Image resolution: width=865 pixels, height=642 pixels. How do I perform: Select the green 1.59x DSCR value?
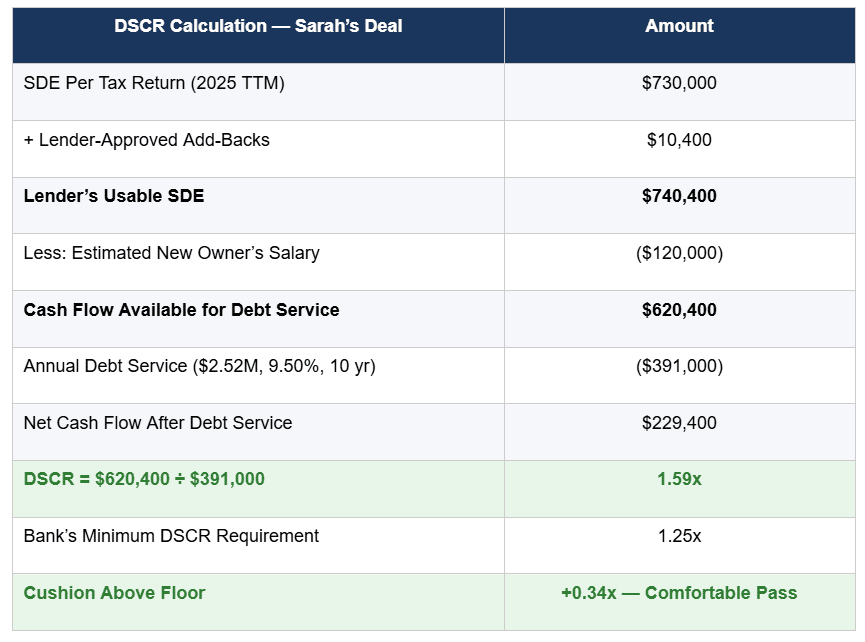(x=679, y=479)
